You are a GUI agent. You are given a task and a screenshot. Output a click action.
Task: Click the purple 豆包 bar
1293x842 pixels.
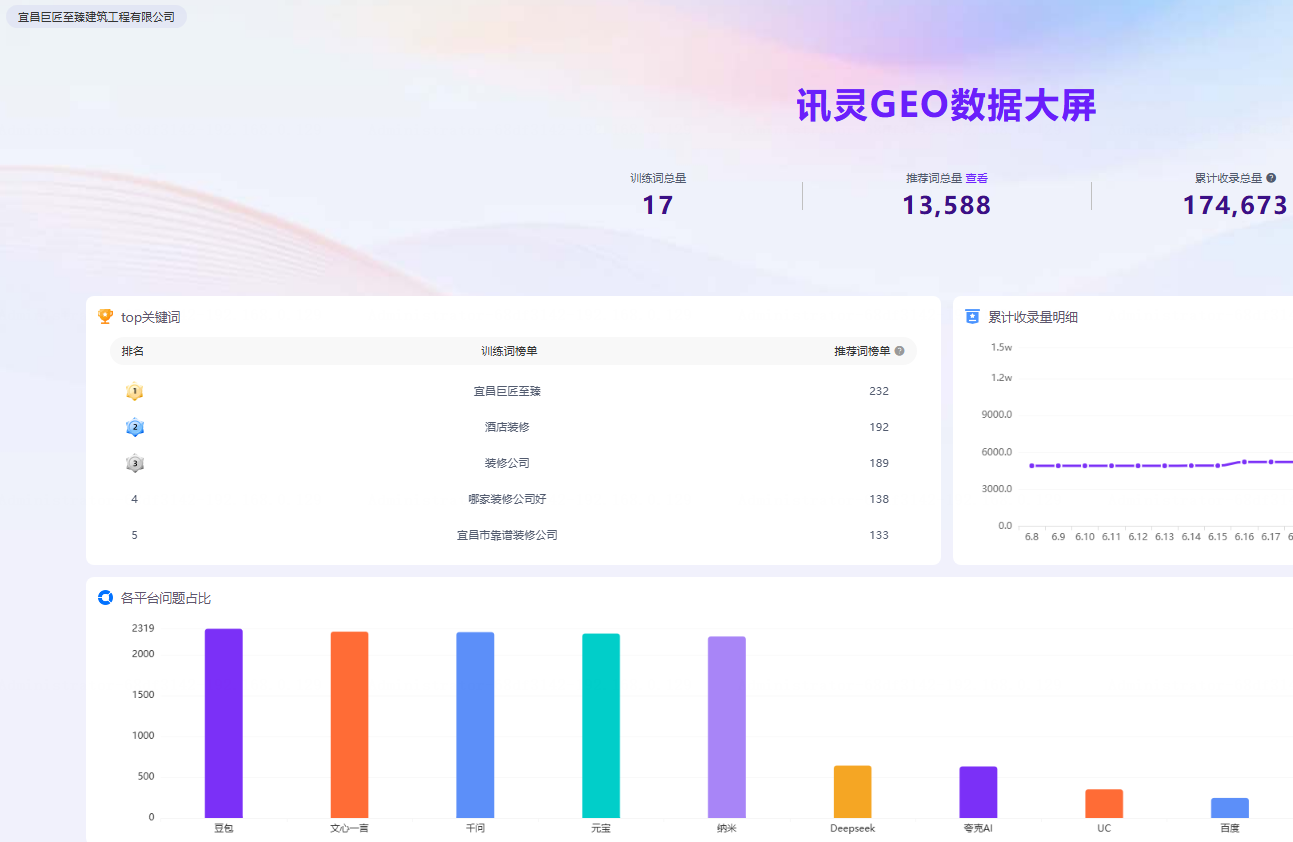click(x=224, y=723)
